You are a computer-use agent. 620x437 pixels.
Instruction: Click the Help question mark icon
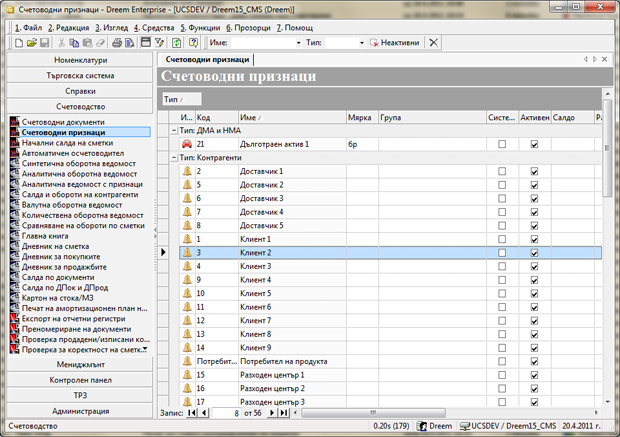[x=193, y=43]
